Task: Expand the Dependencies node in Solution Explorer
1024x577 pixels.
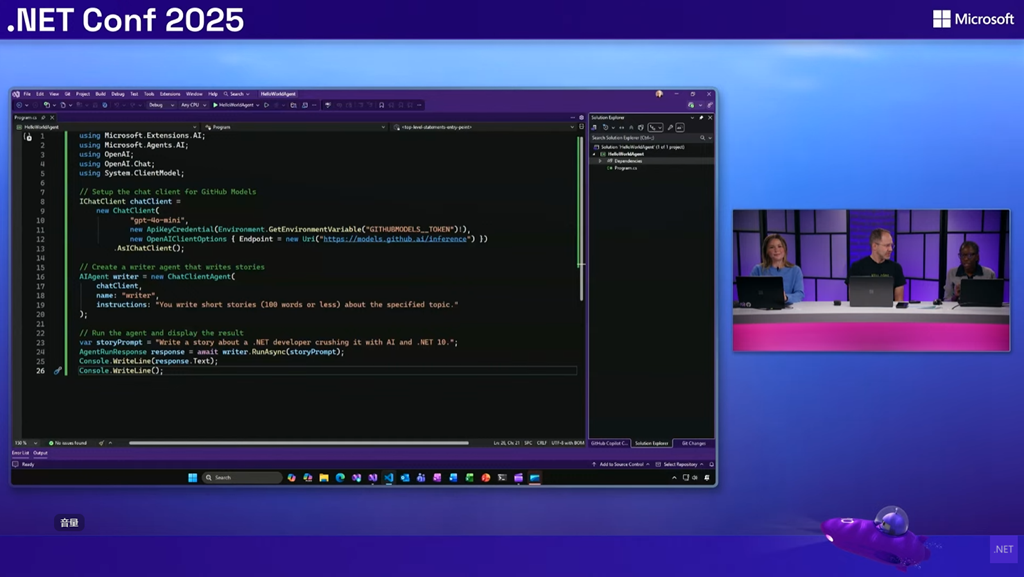Action: [x=600, y=161]
